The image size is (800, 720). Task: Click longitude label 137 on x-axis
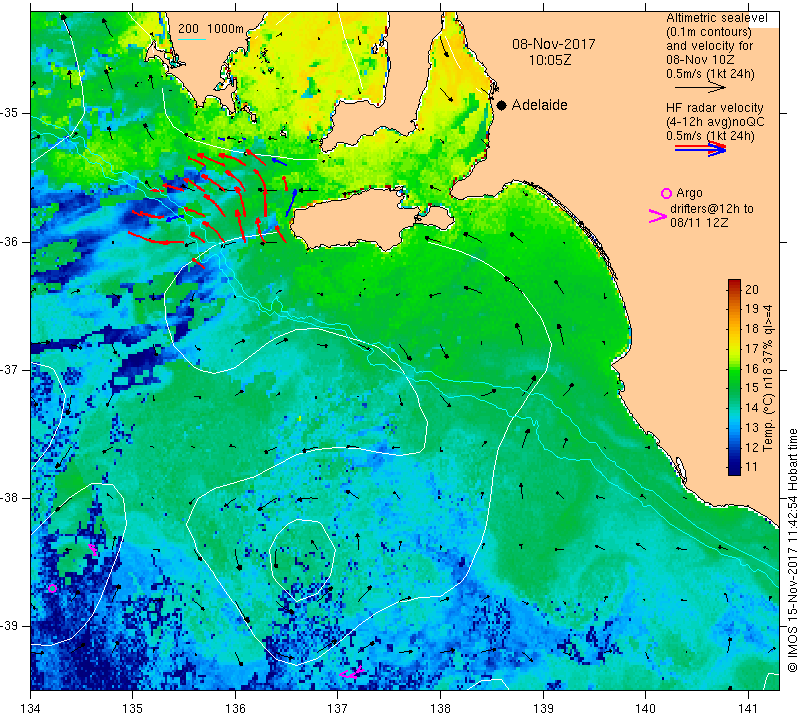coord(338,709)
